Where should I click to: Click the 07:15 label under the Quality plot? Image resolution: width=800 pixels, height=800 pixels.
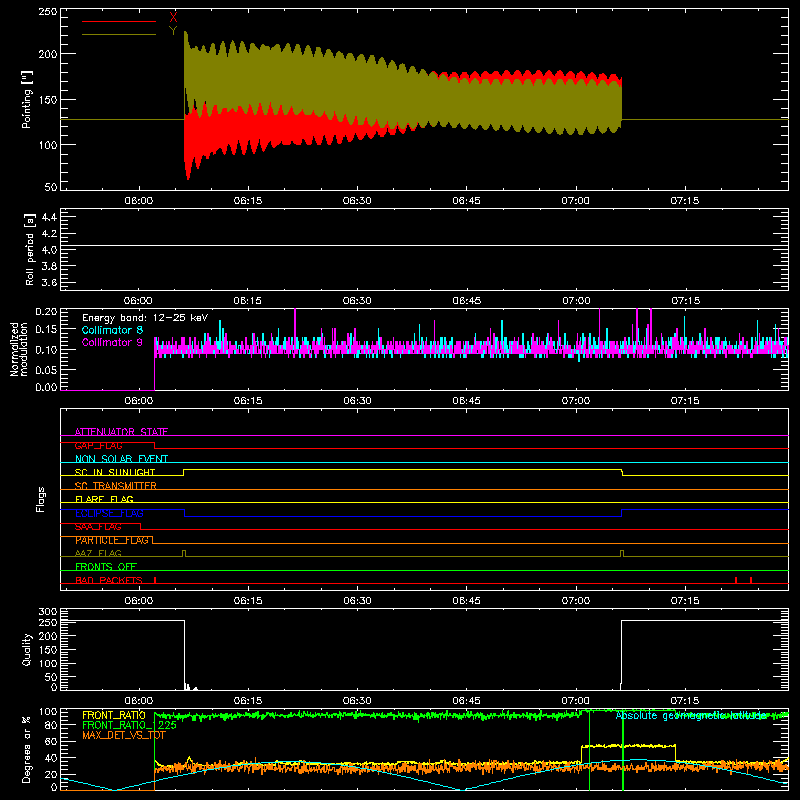[x=685, y=701]
